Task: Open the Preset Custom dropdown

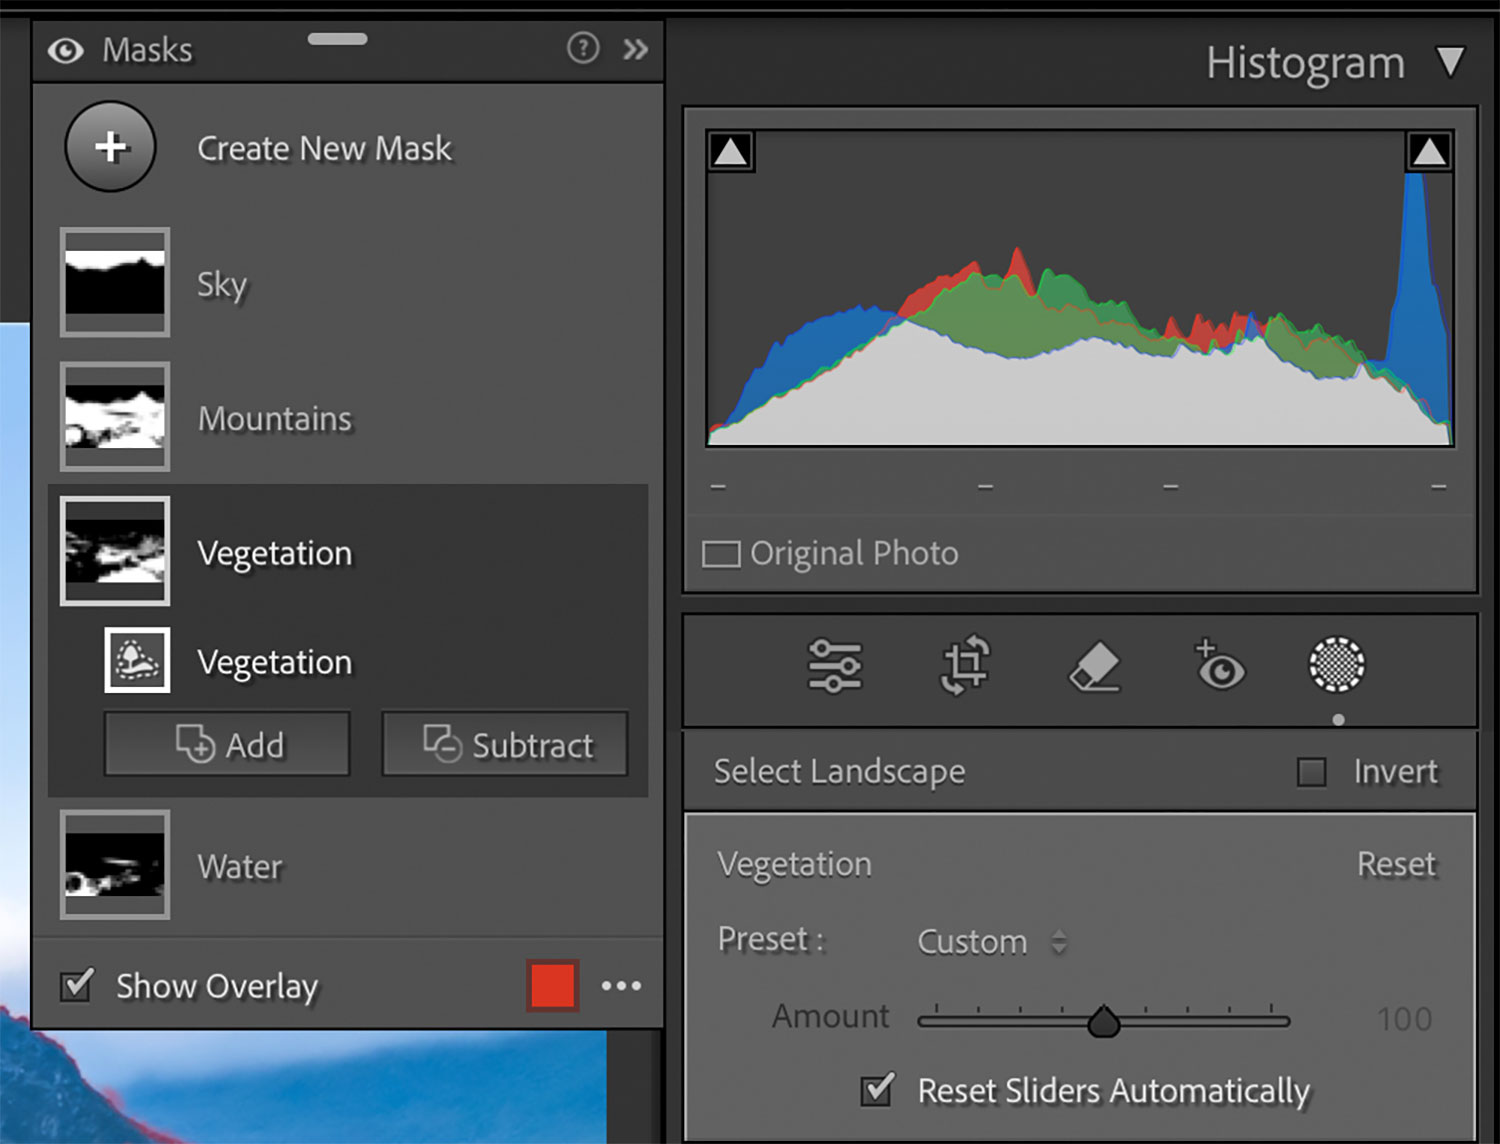Action: point(985,941)
